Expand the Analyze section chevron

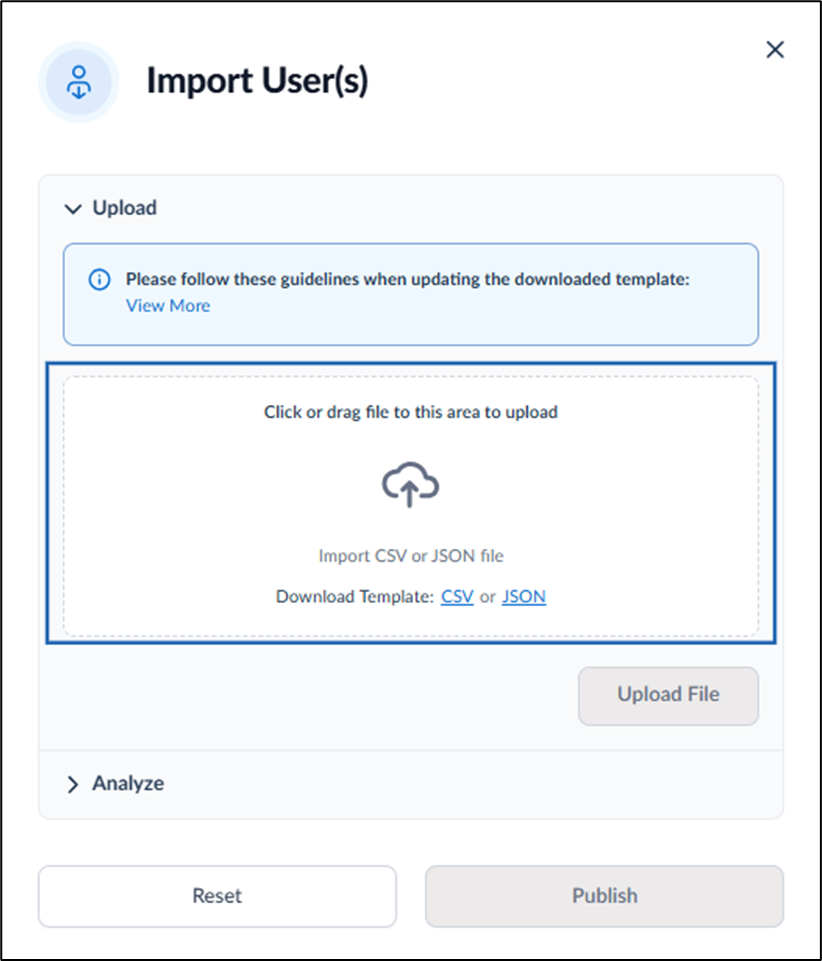click(x=73, y=784)
